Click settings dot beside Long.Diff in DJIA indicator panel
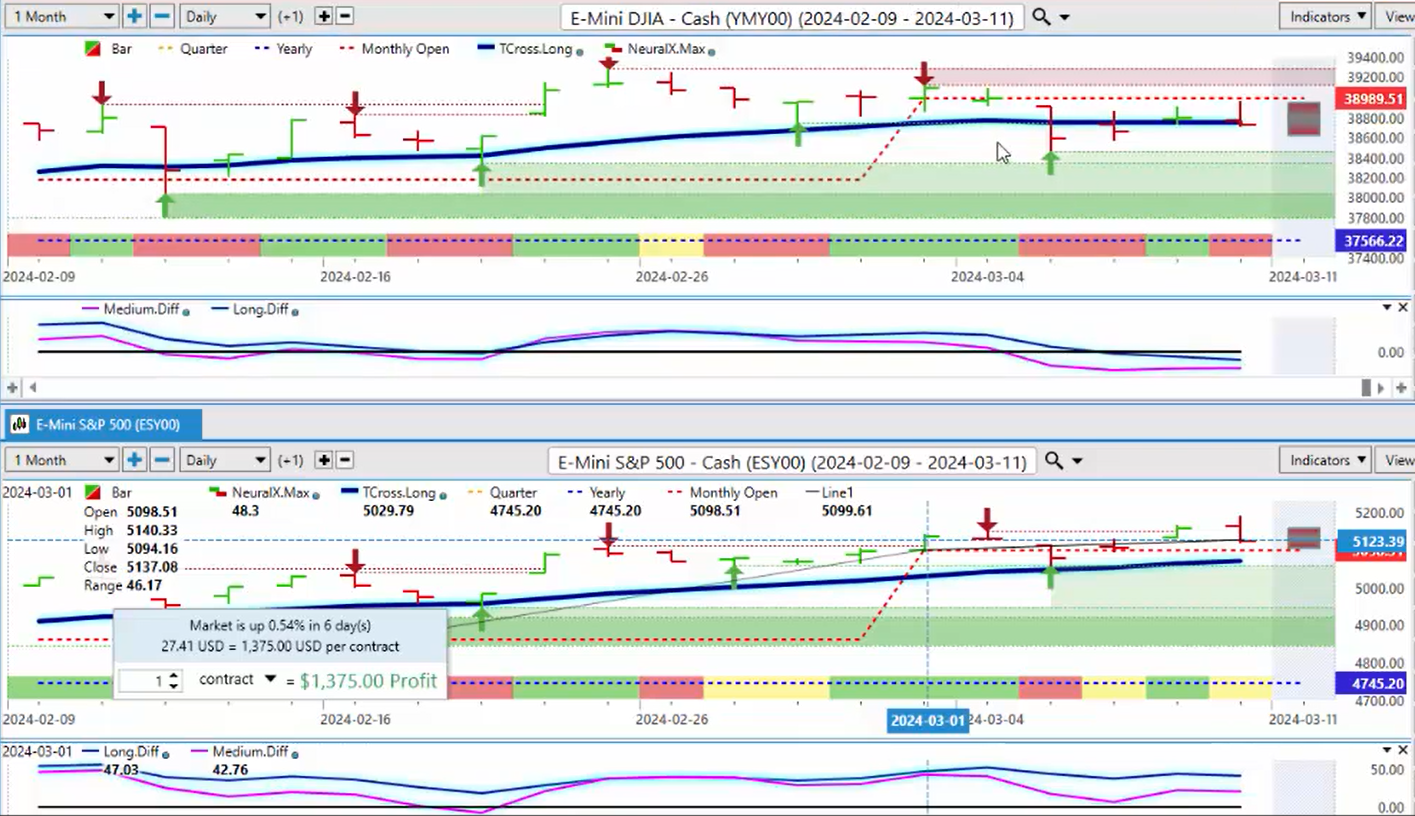1415x816 pixels. point(294,311)
